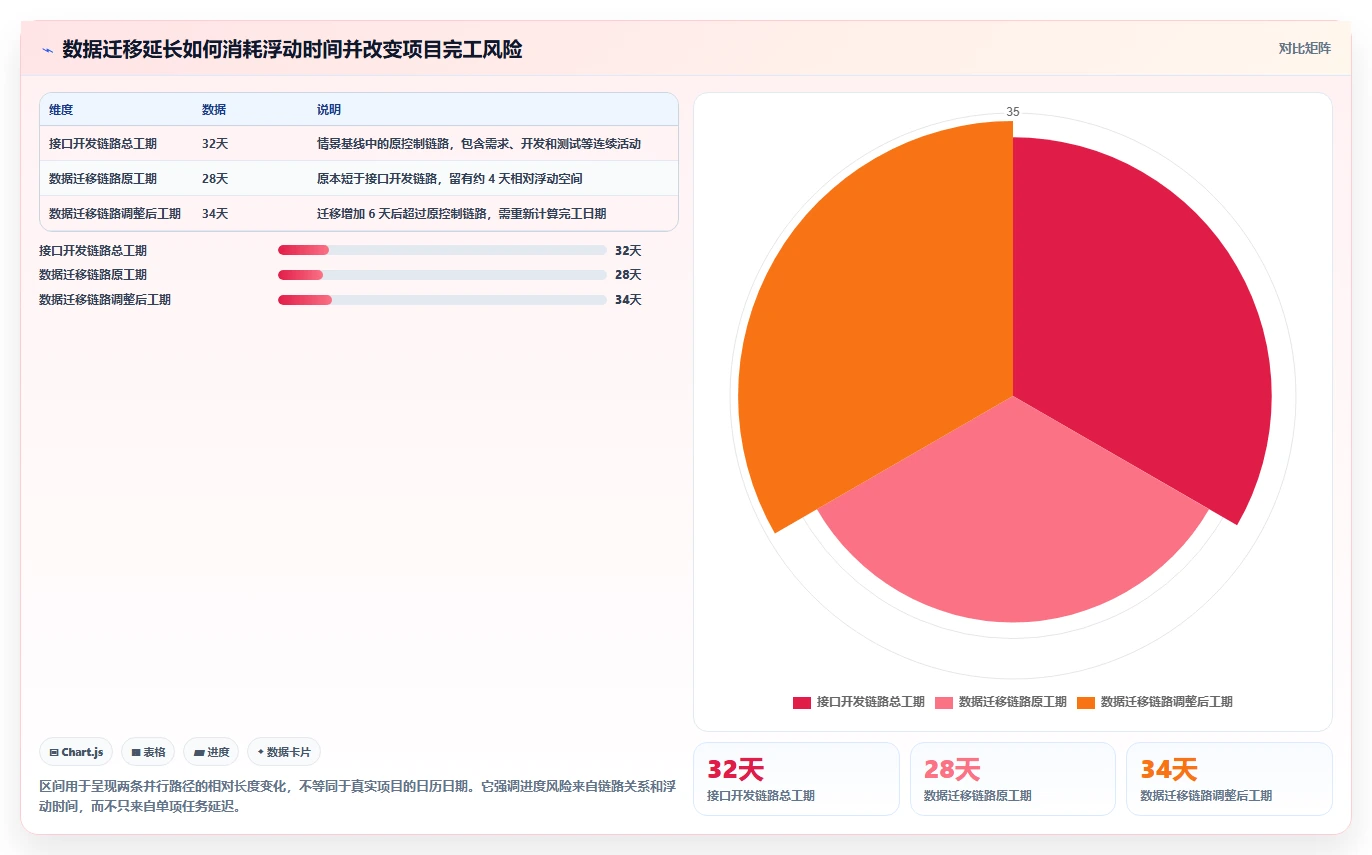Click the page title 数据迁移延长如何消耗浮动时间
Image resolution: width=1372 pixels, height=855 pixels.
tap(292, 49)
